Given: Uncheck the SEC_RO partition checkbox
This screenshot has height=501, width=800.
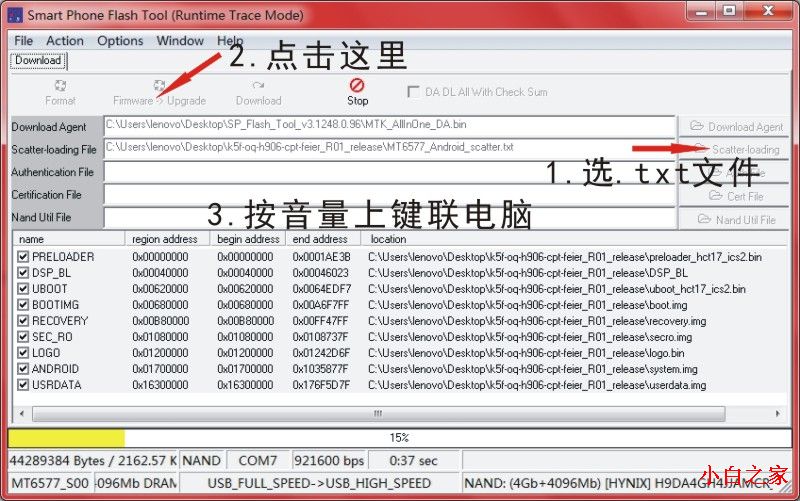Looking at the screenshot, I should [x=23, y=337].
